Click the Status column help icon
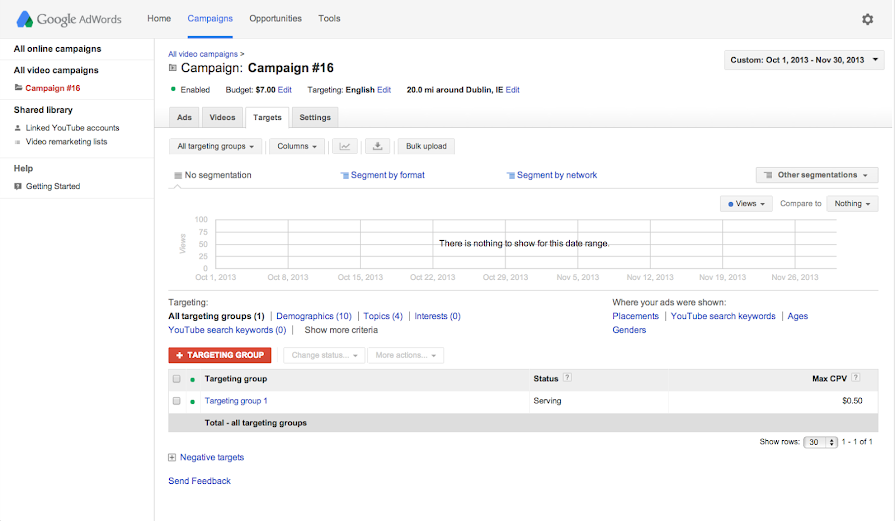 pos(567,378)
